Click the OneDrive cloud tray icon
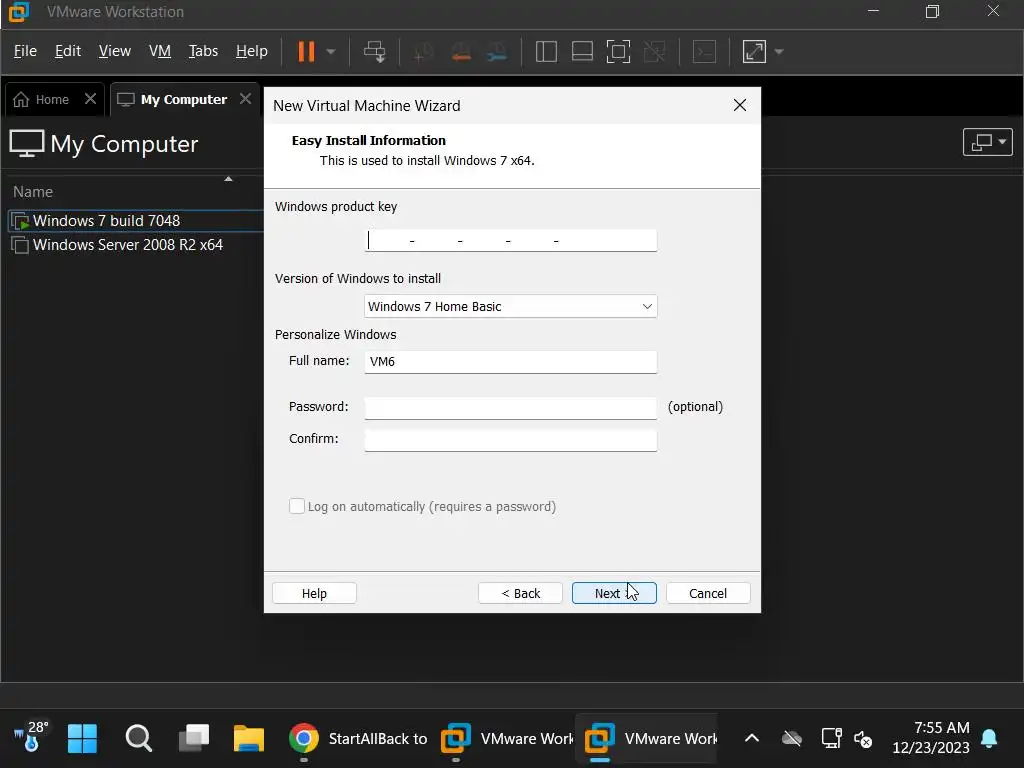Screen dimensions: 1024x768 792,739
